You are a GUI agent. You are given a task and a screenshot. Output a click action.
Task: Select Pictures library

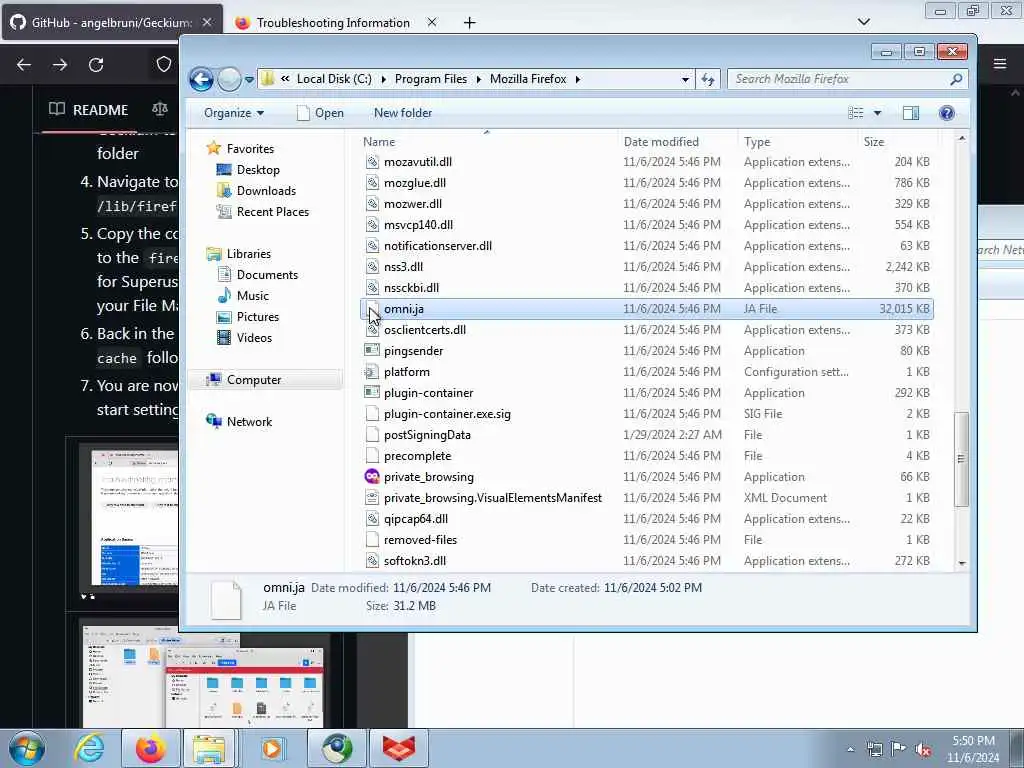(257, 317)
